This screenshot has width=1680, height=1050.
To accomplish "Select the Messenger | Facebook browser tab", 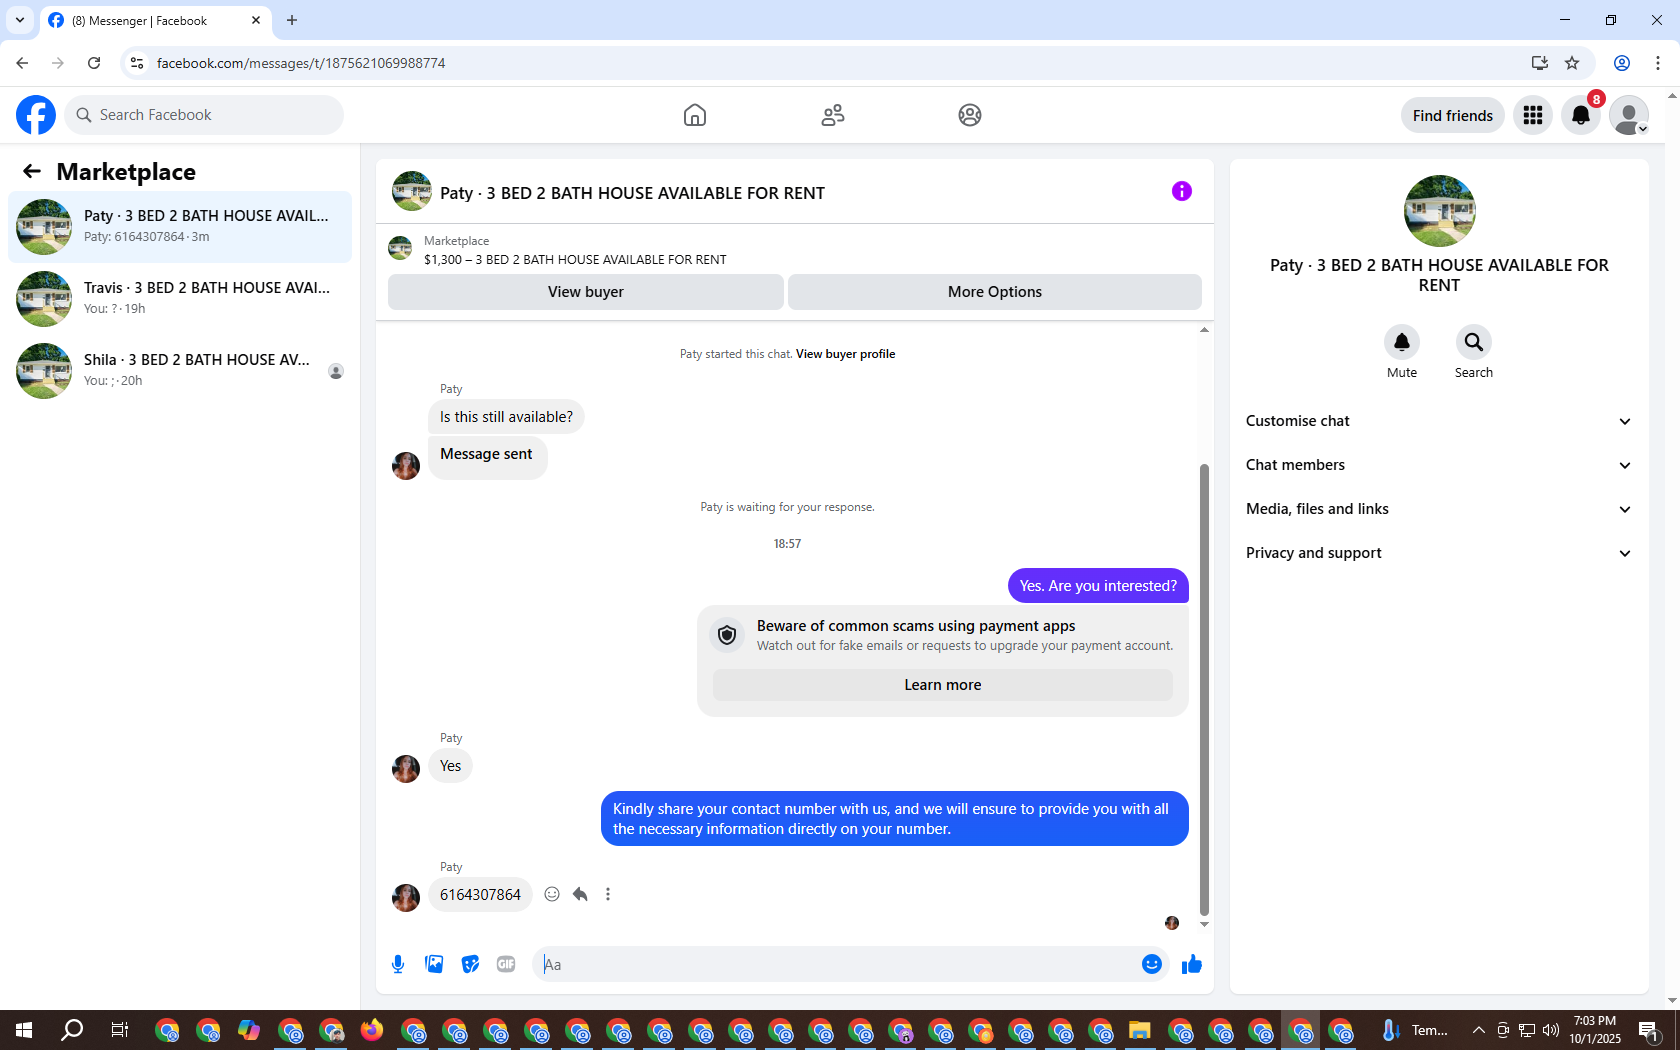I will tap(155, 20).
